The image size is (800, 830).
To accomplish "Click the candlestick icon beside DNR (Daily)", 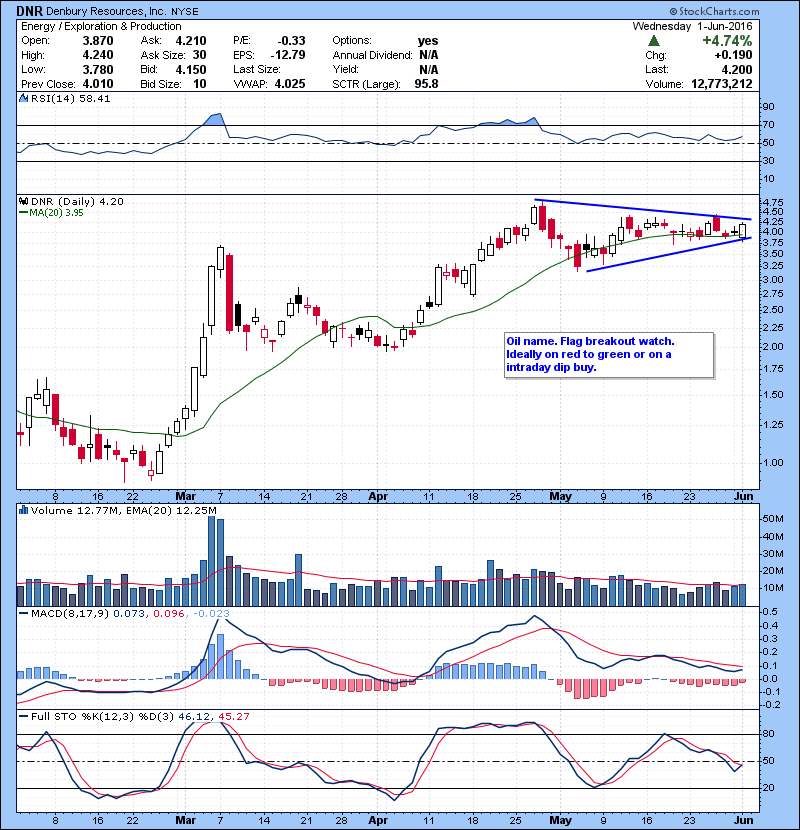I will pos(23,201).
